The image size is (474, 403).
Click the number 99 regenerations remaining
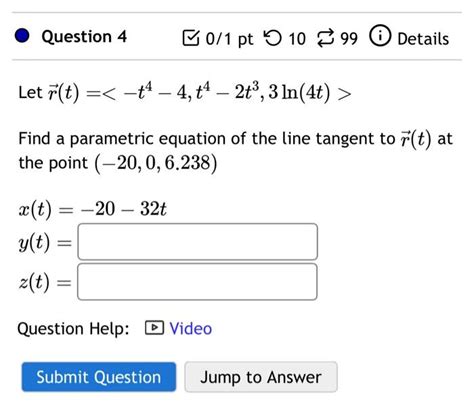349,39
